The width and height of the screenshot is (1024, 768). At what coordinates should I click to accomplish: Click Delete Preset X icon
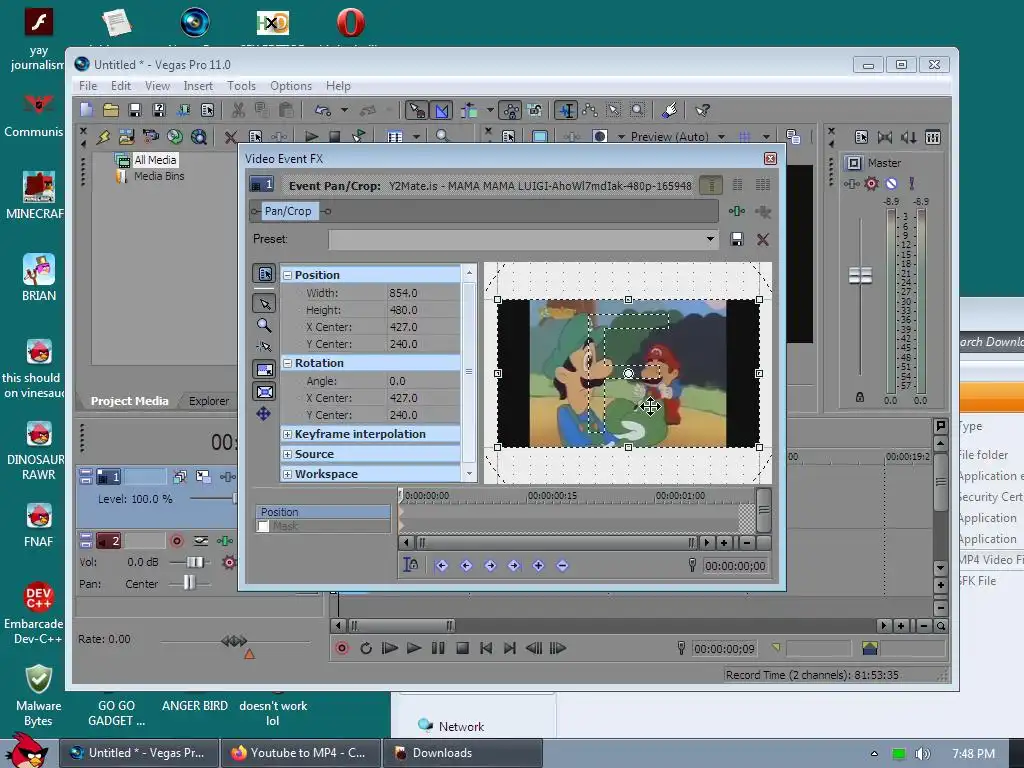coord(762,239)
